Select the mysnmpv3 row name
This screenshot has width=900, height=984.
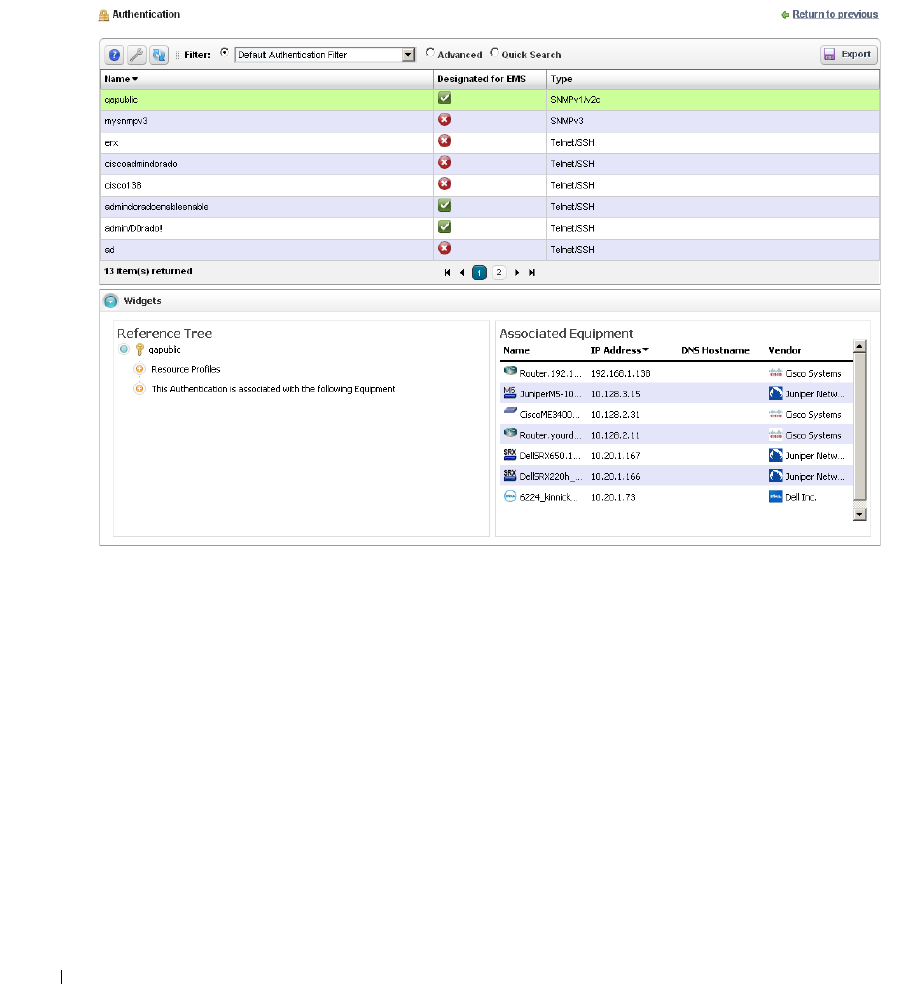point(126,121)
